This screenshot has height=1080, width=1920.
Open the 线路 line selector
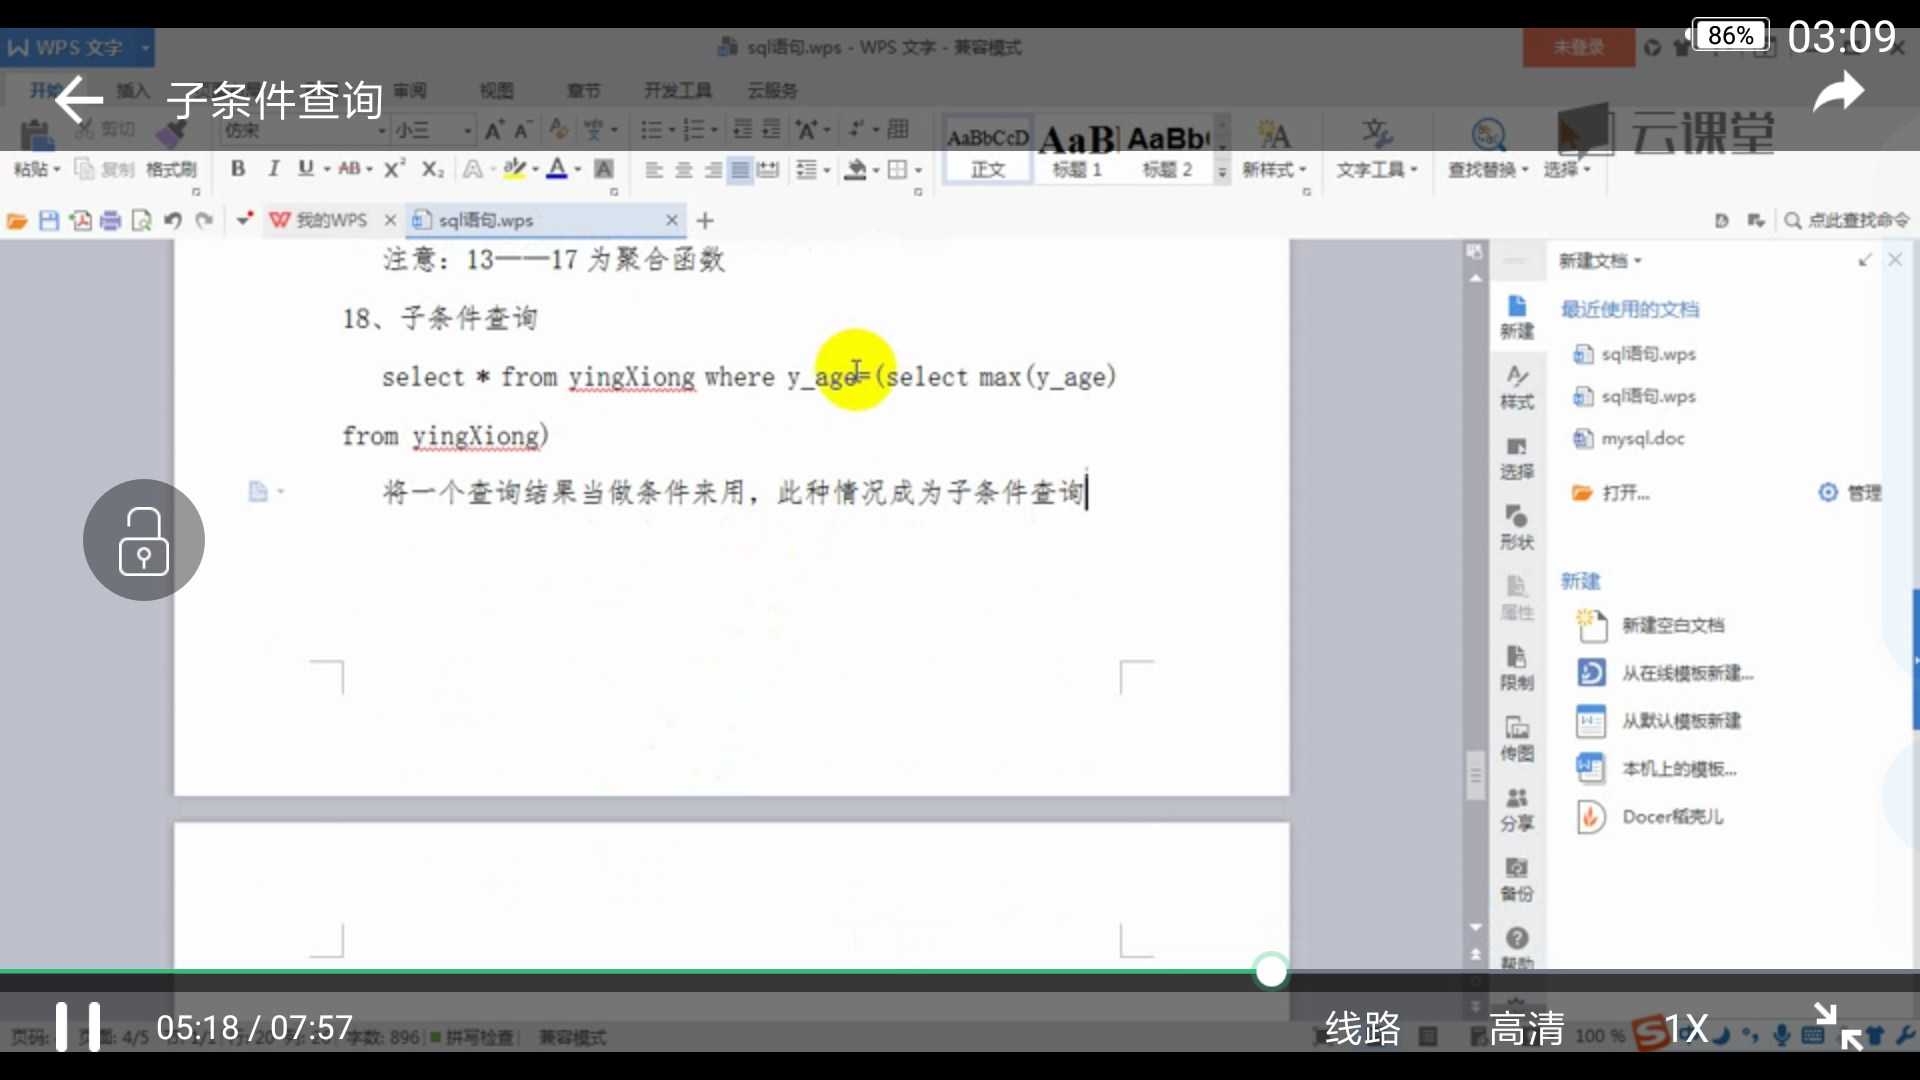pos(1363,1028)
